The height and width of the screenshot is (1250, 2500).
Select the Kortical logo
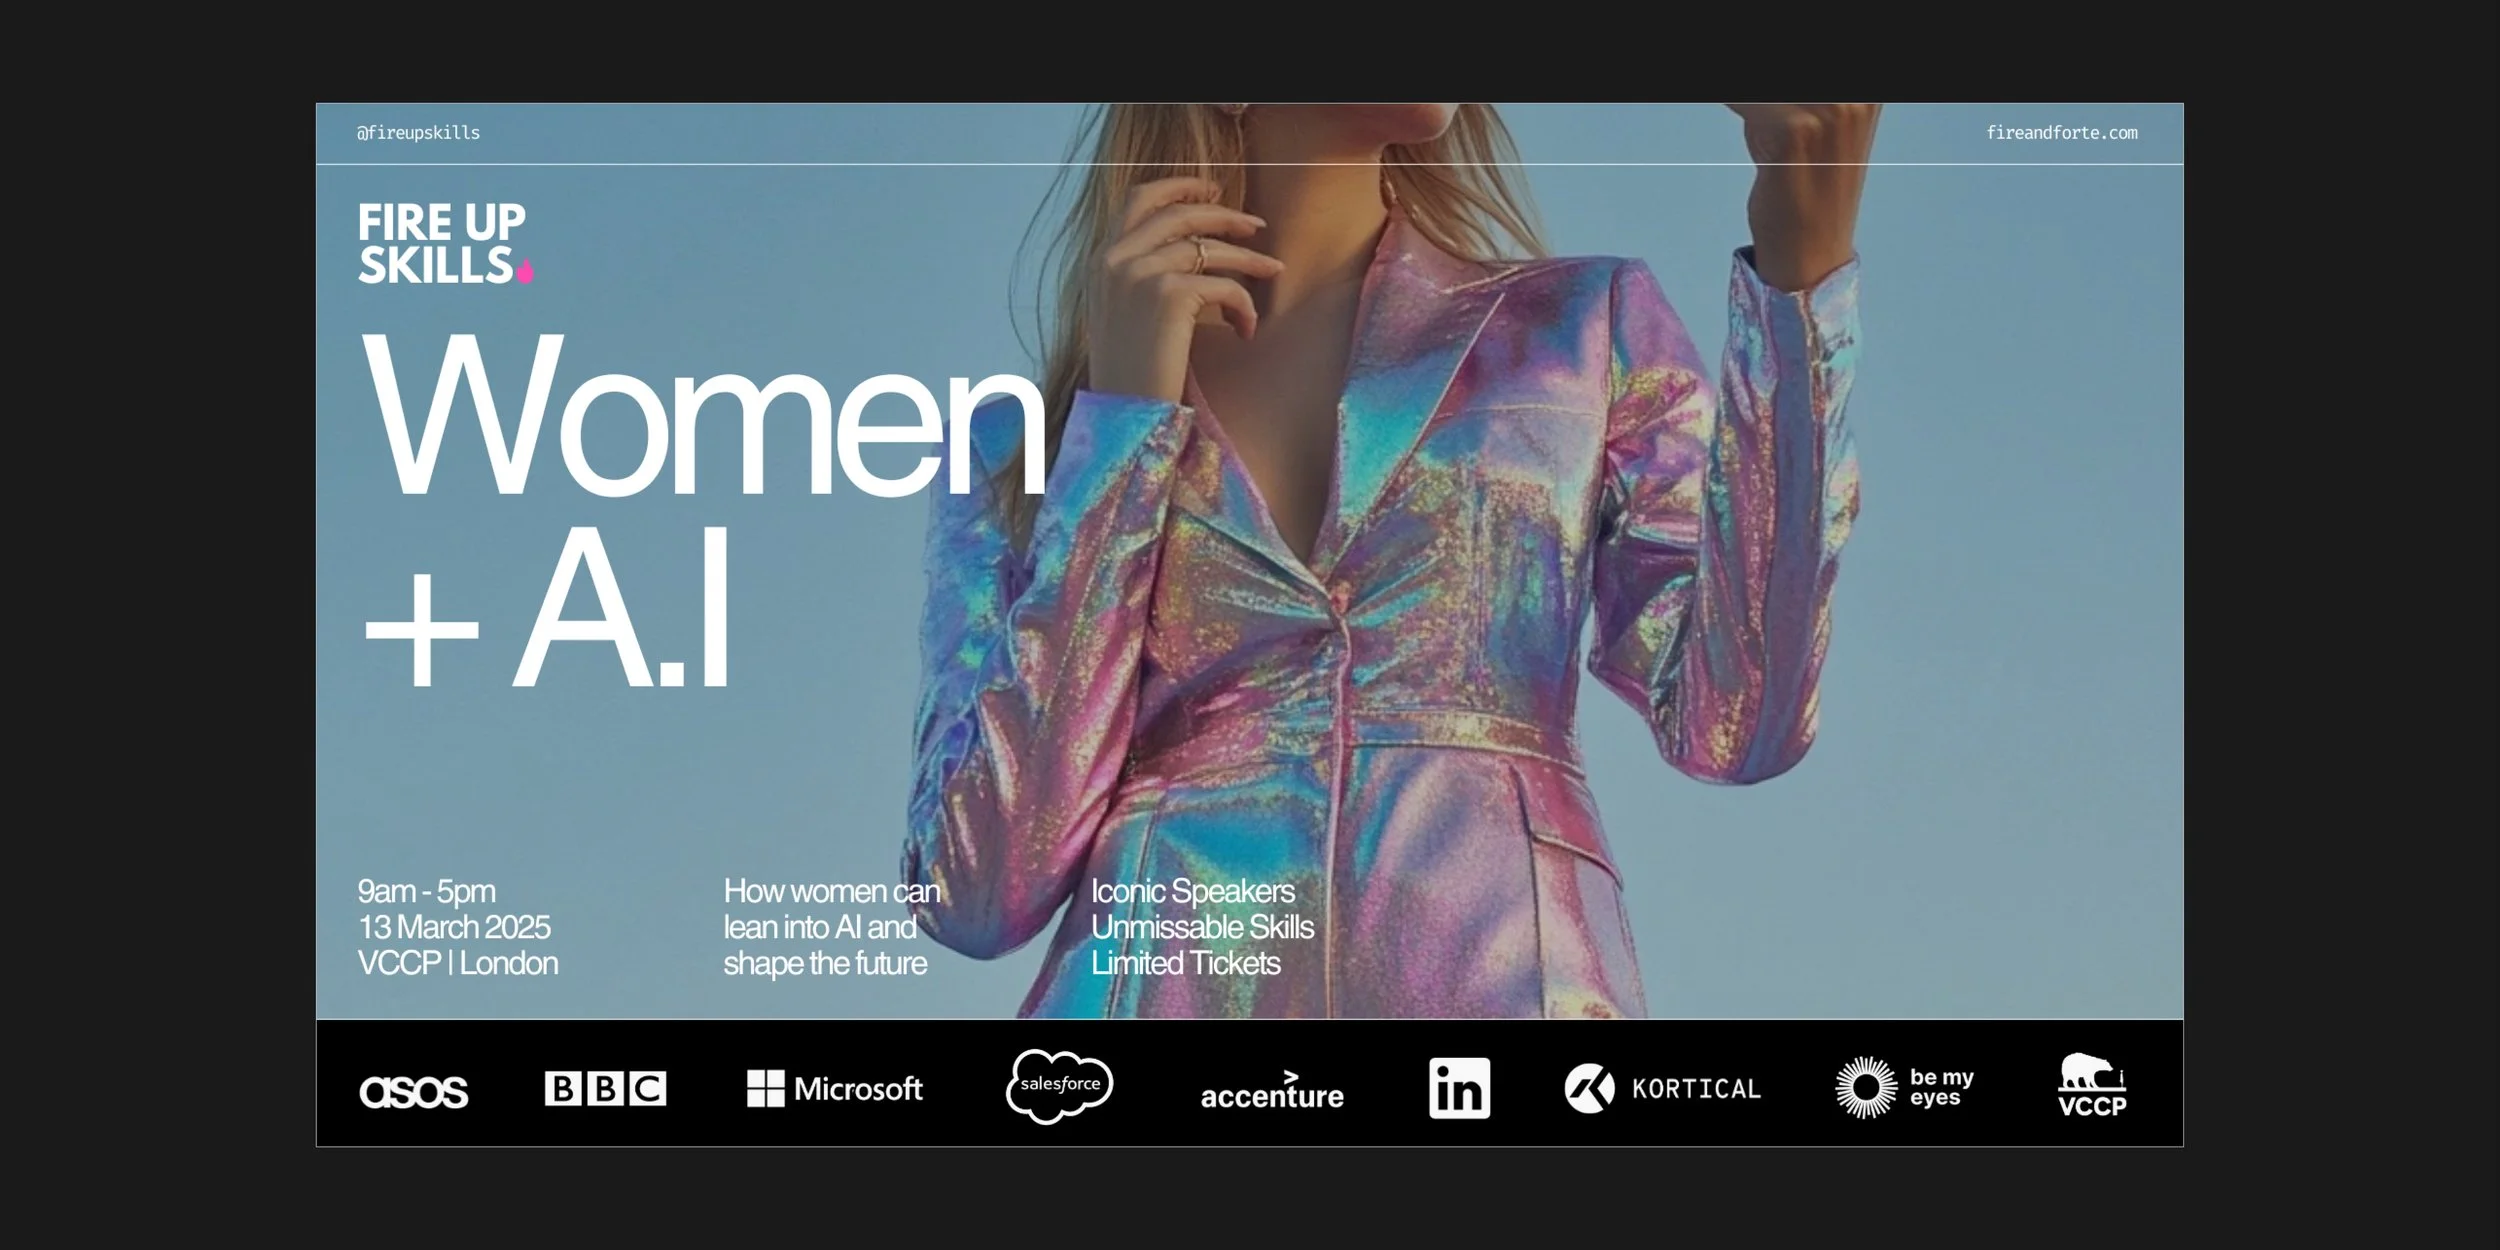(1662, 1088)
